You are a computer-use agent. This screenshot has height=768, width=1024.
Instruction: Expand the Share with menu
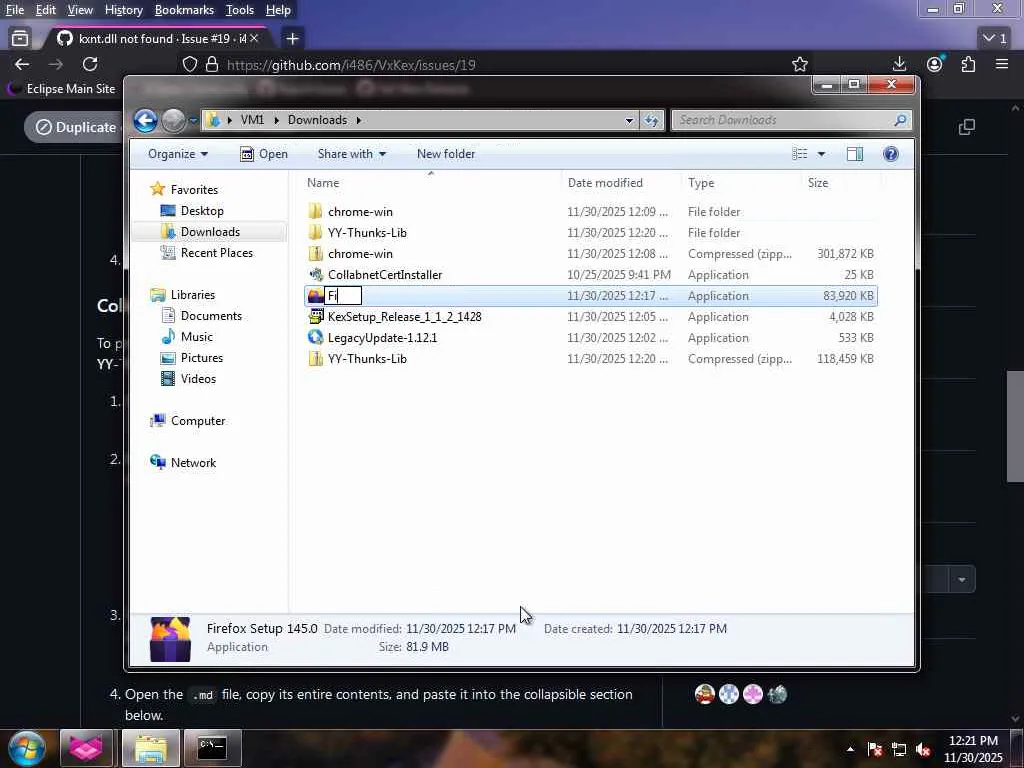point(351,154)
